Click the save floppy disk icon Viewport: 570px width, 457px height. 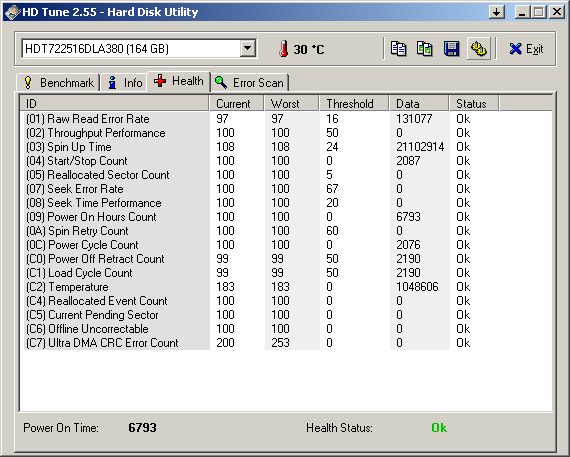[451, 48]
